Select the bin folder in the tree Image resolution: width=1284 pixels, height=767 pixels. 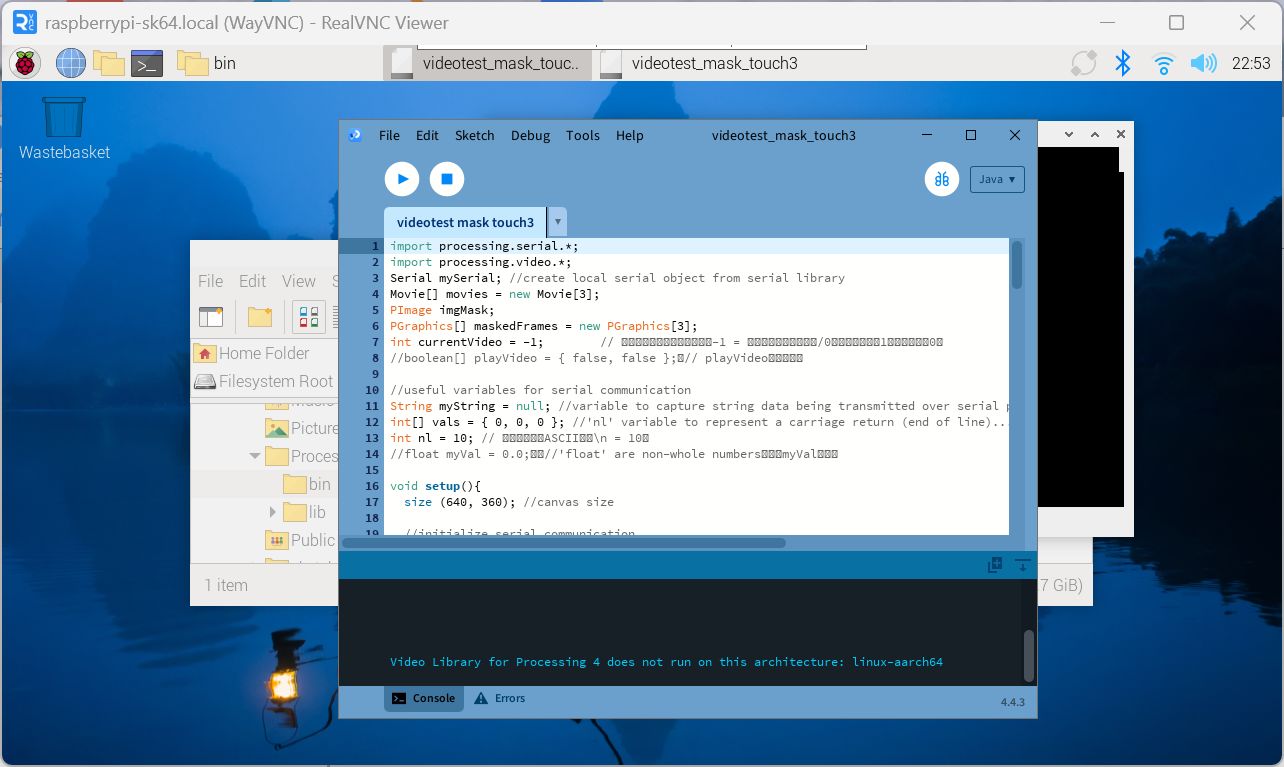[308, 484]
